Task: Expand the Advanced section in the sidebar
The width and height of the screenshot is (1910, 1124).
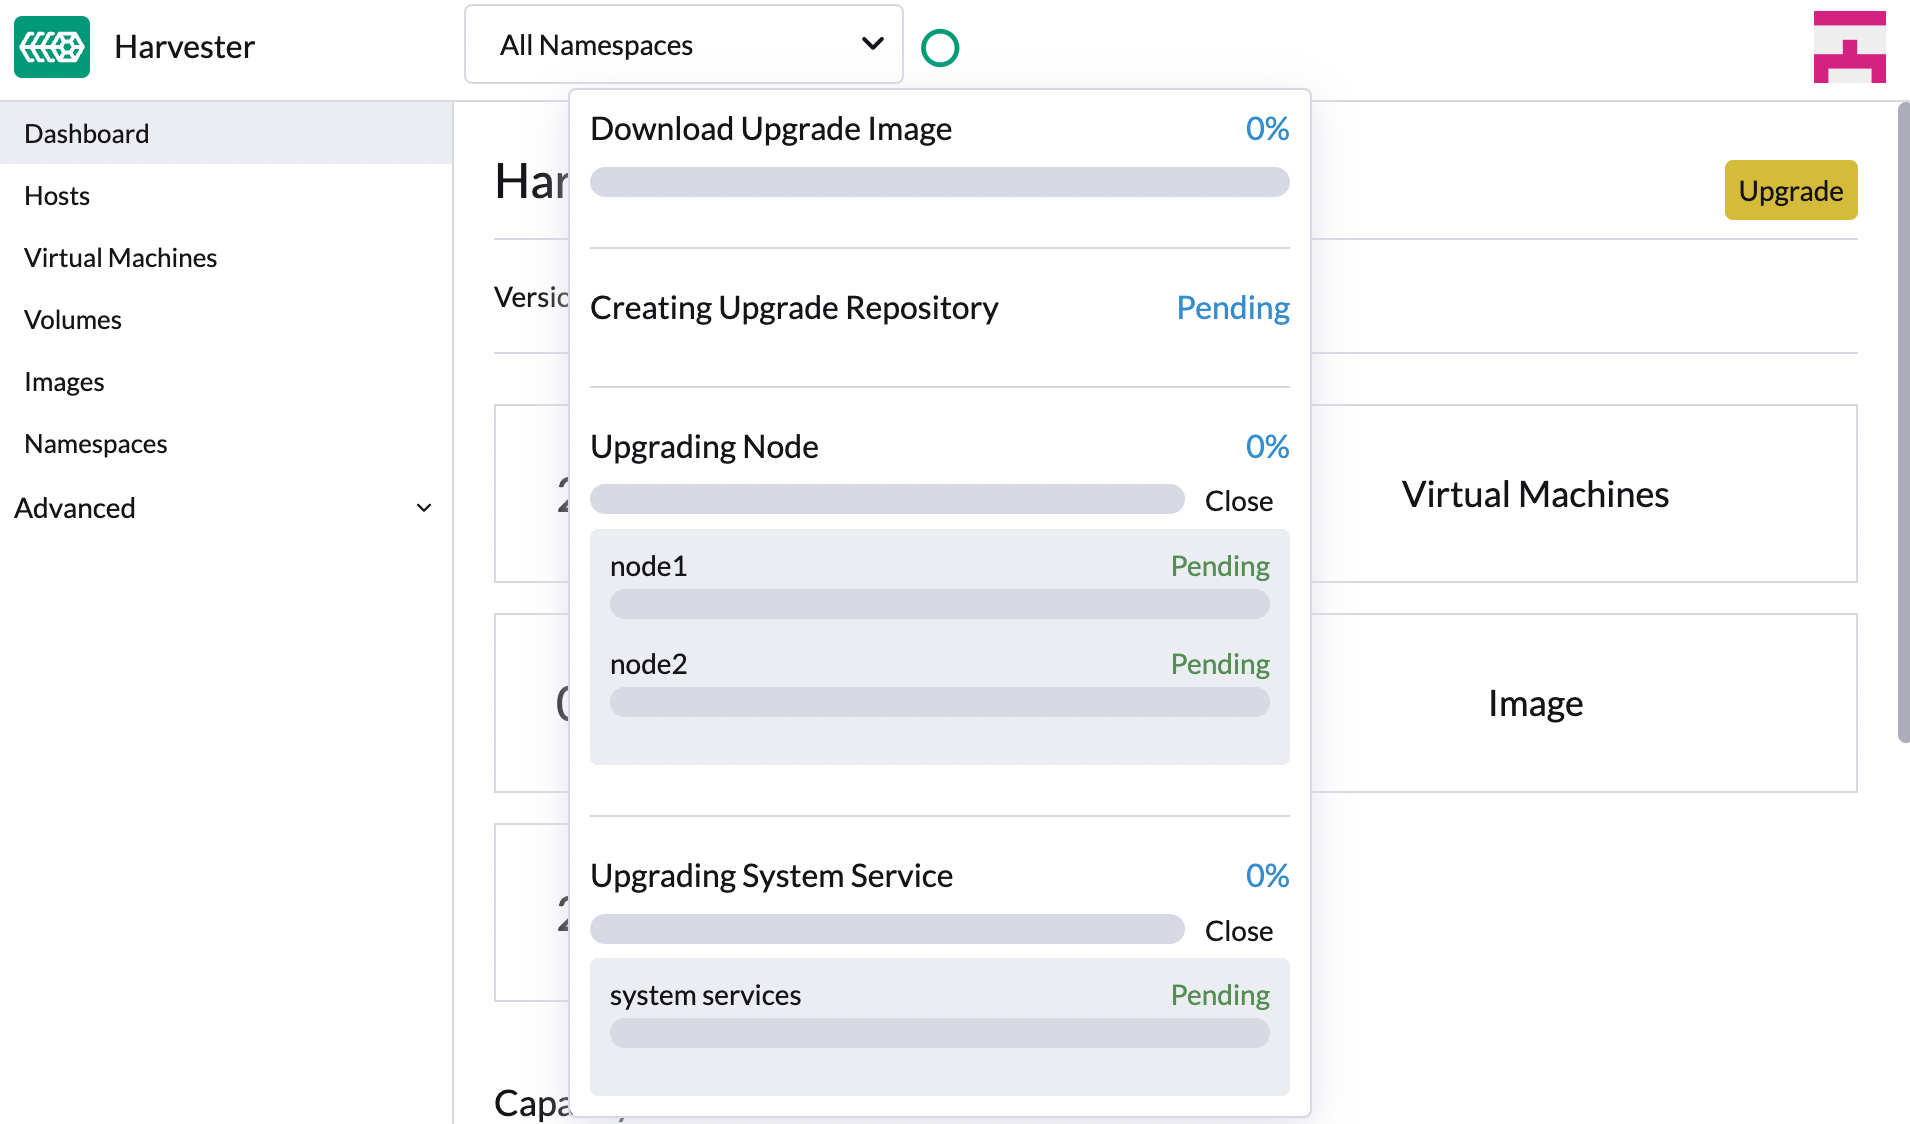Action: (75, 507)
